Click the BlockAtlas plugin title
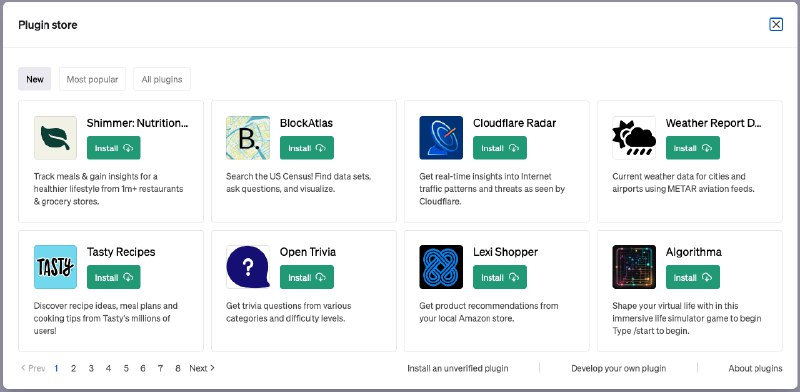This screenshot has width=800, height=392. [x=306, y=123]
